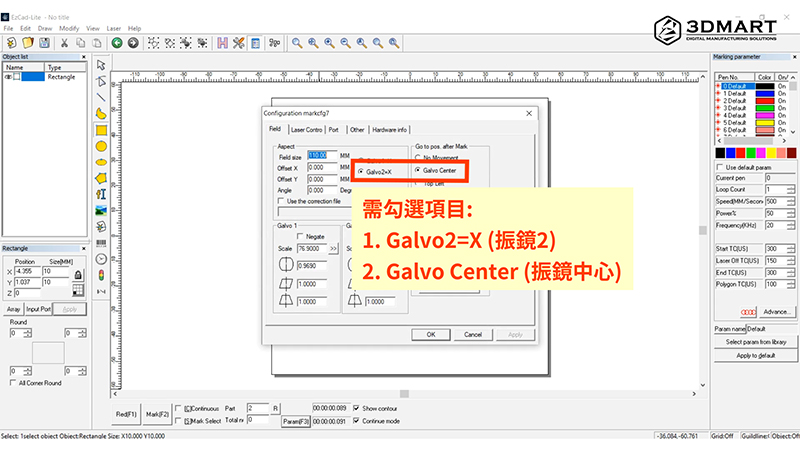Expand the Galvo 1 scale >> button
800x450 pixels.
[x=334, y=246]
